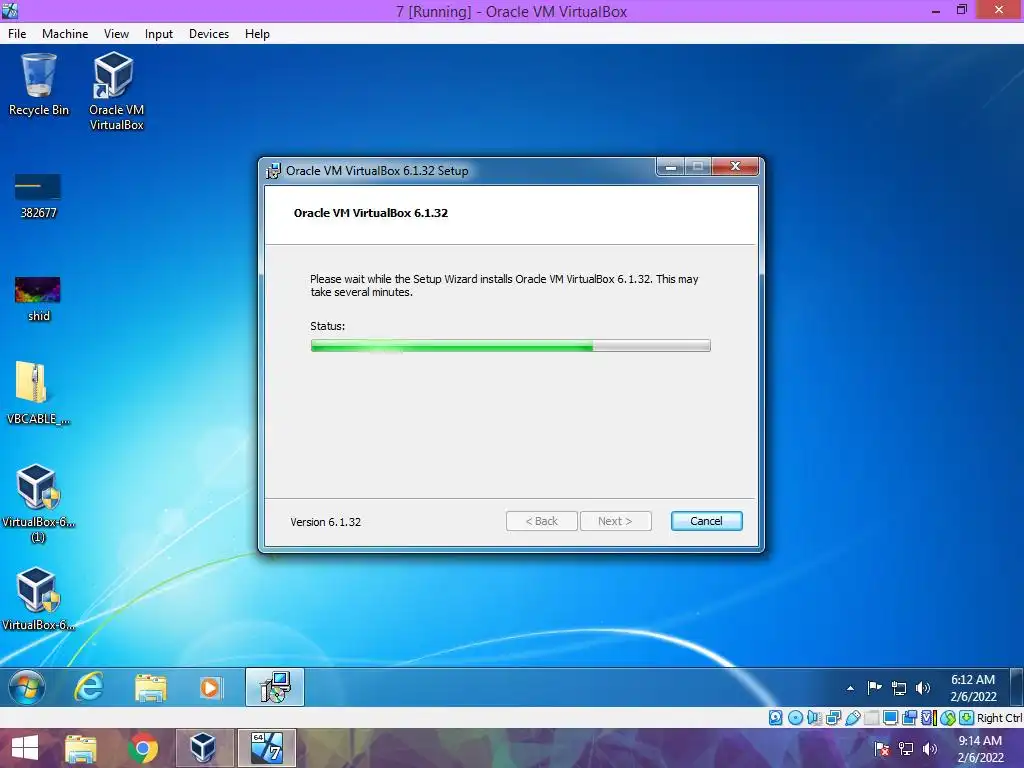The height and width of the screenshot is (768, 1024).
Task: Click the Setup installer taskbar button
Action: click(x=275, y=687)
